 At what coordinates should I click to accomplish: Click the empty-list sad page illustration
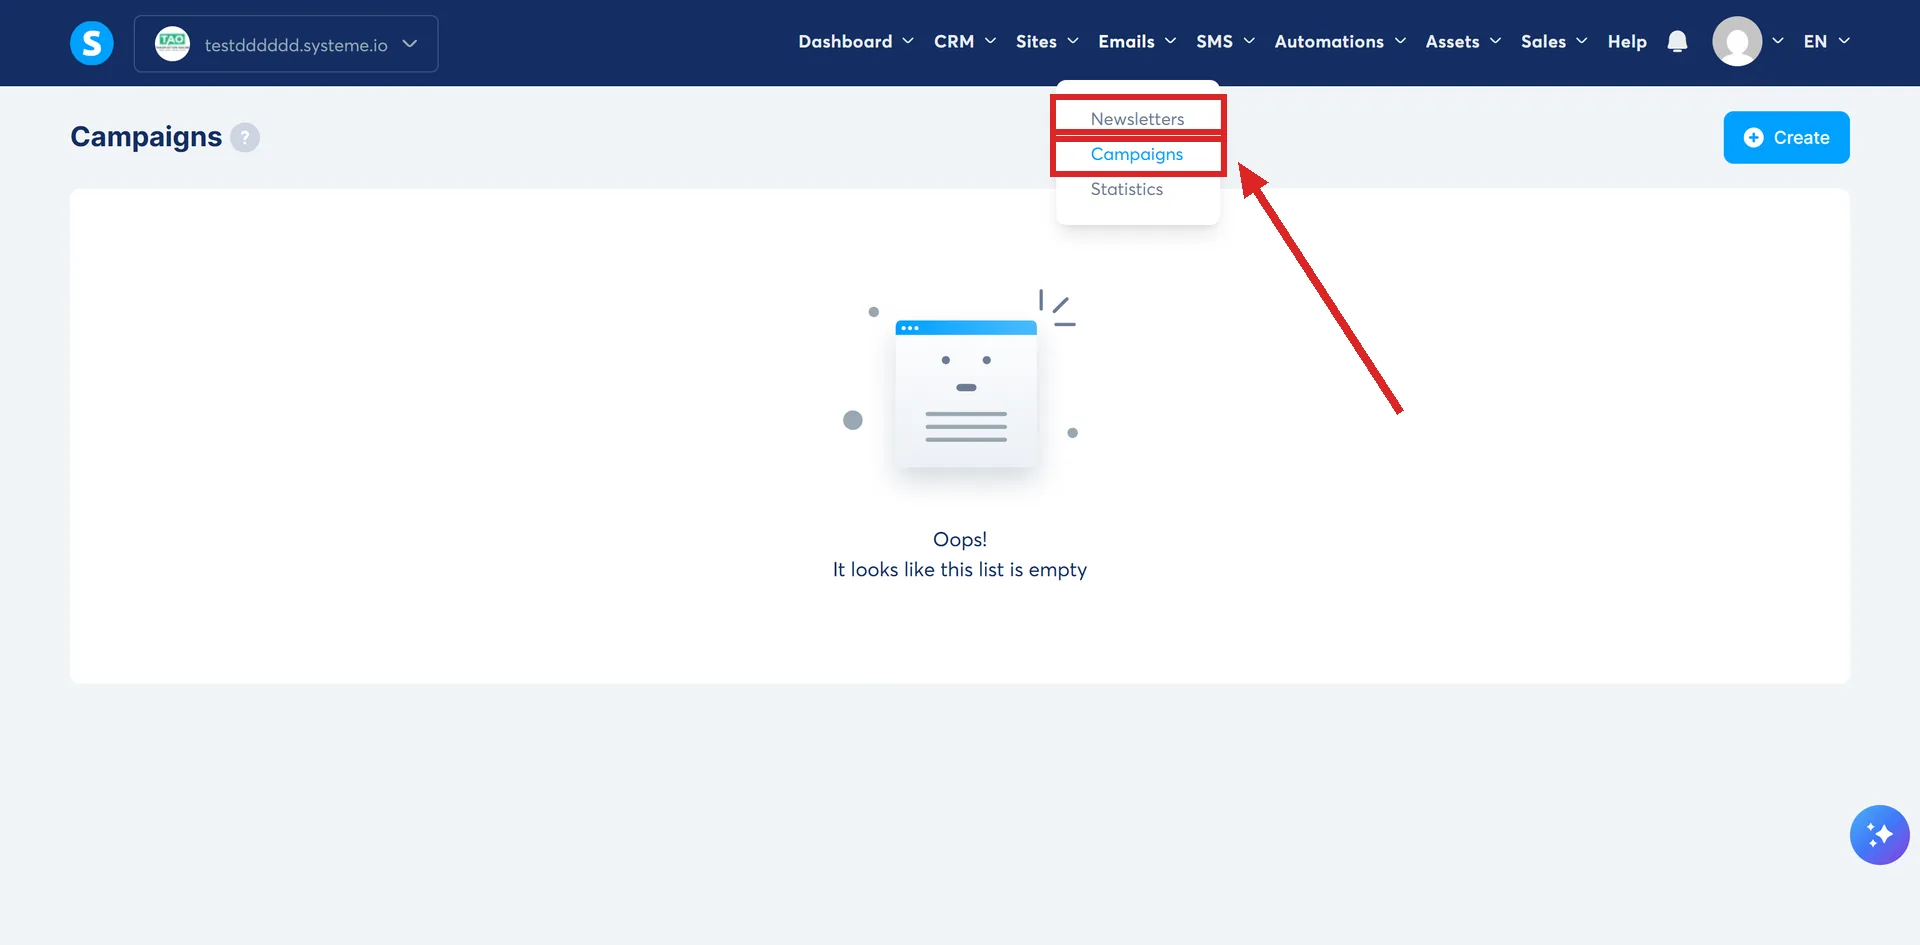[x=960, y=385]
